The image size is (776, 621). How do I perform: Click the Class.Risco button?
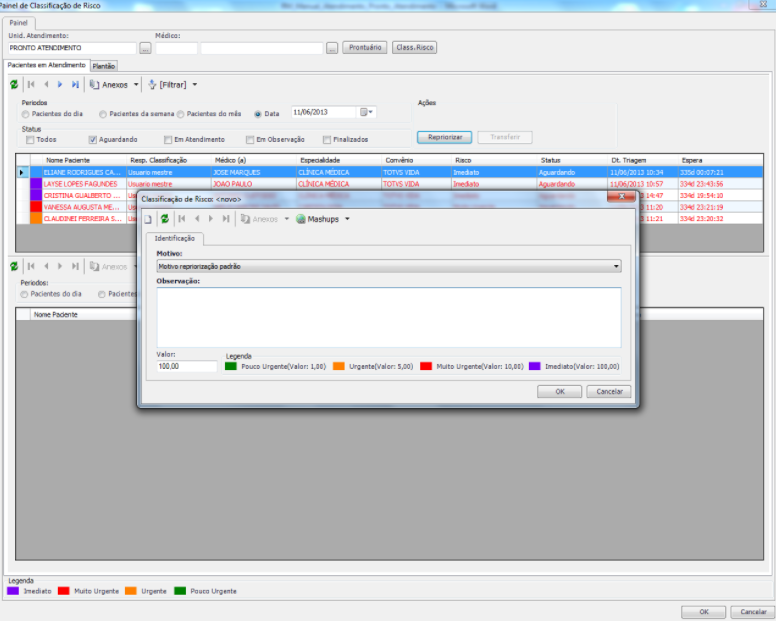click(x=415, y=48)
